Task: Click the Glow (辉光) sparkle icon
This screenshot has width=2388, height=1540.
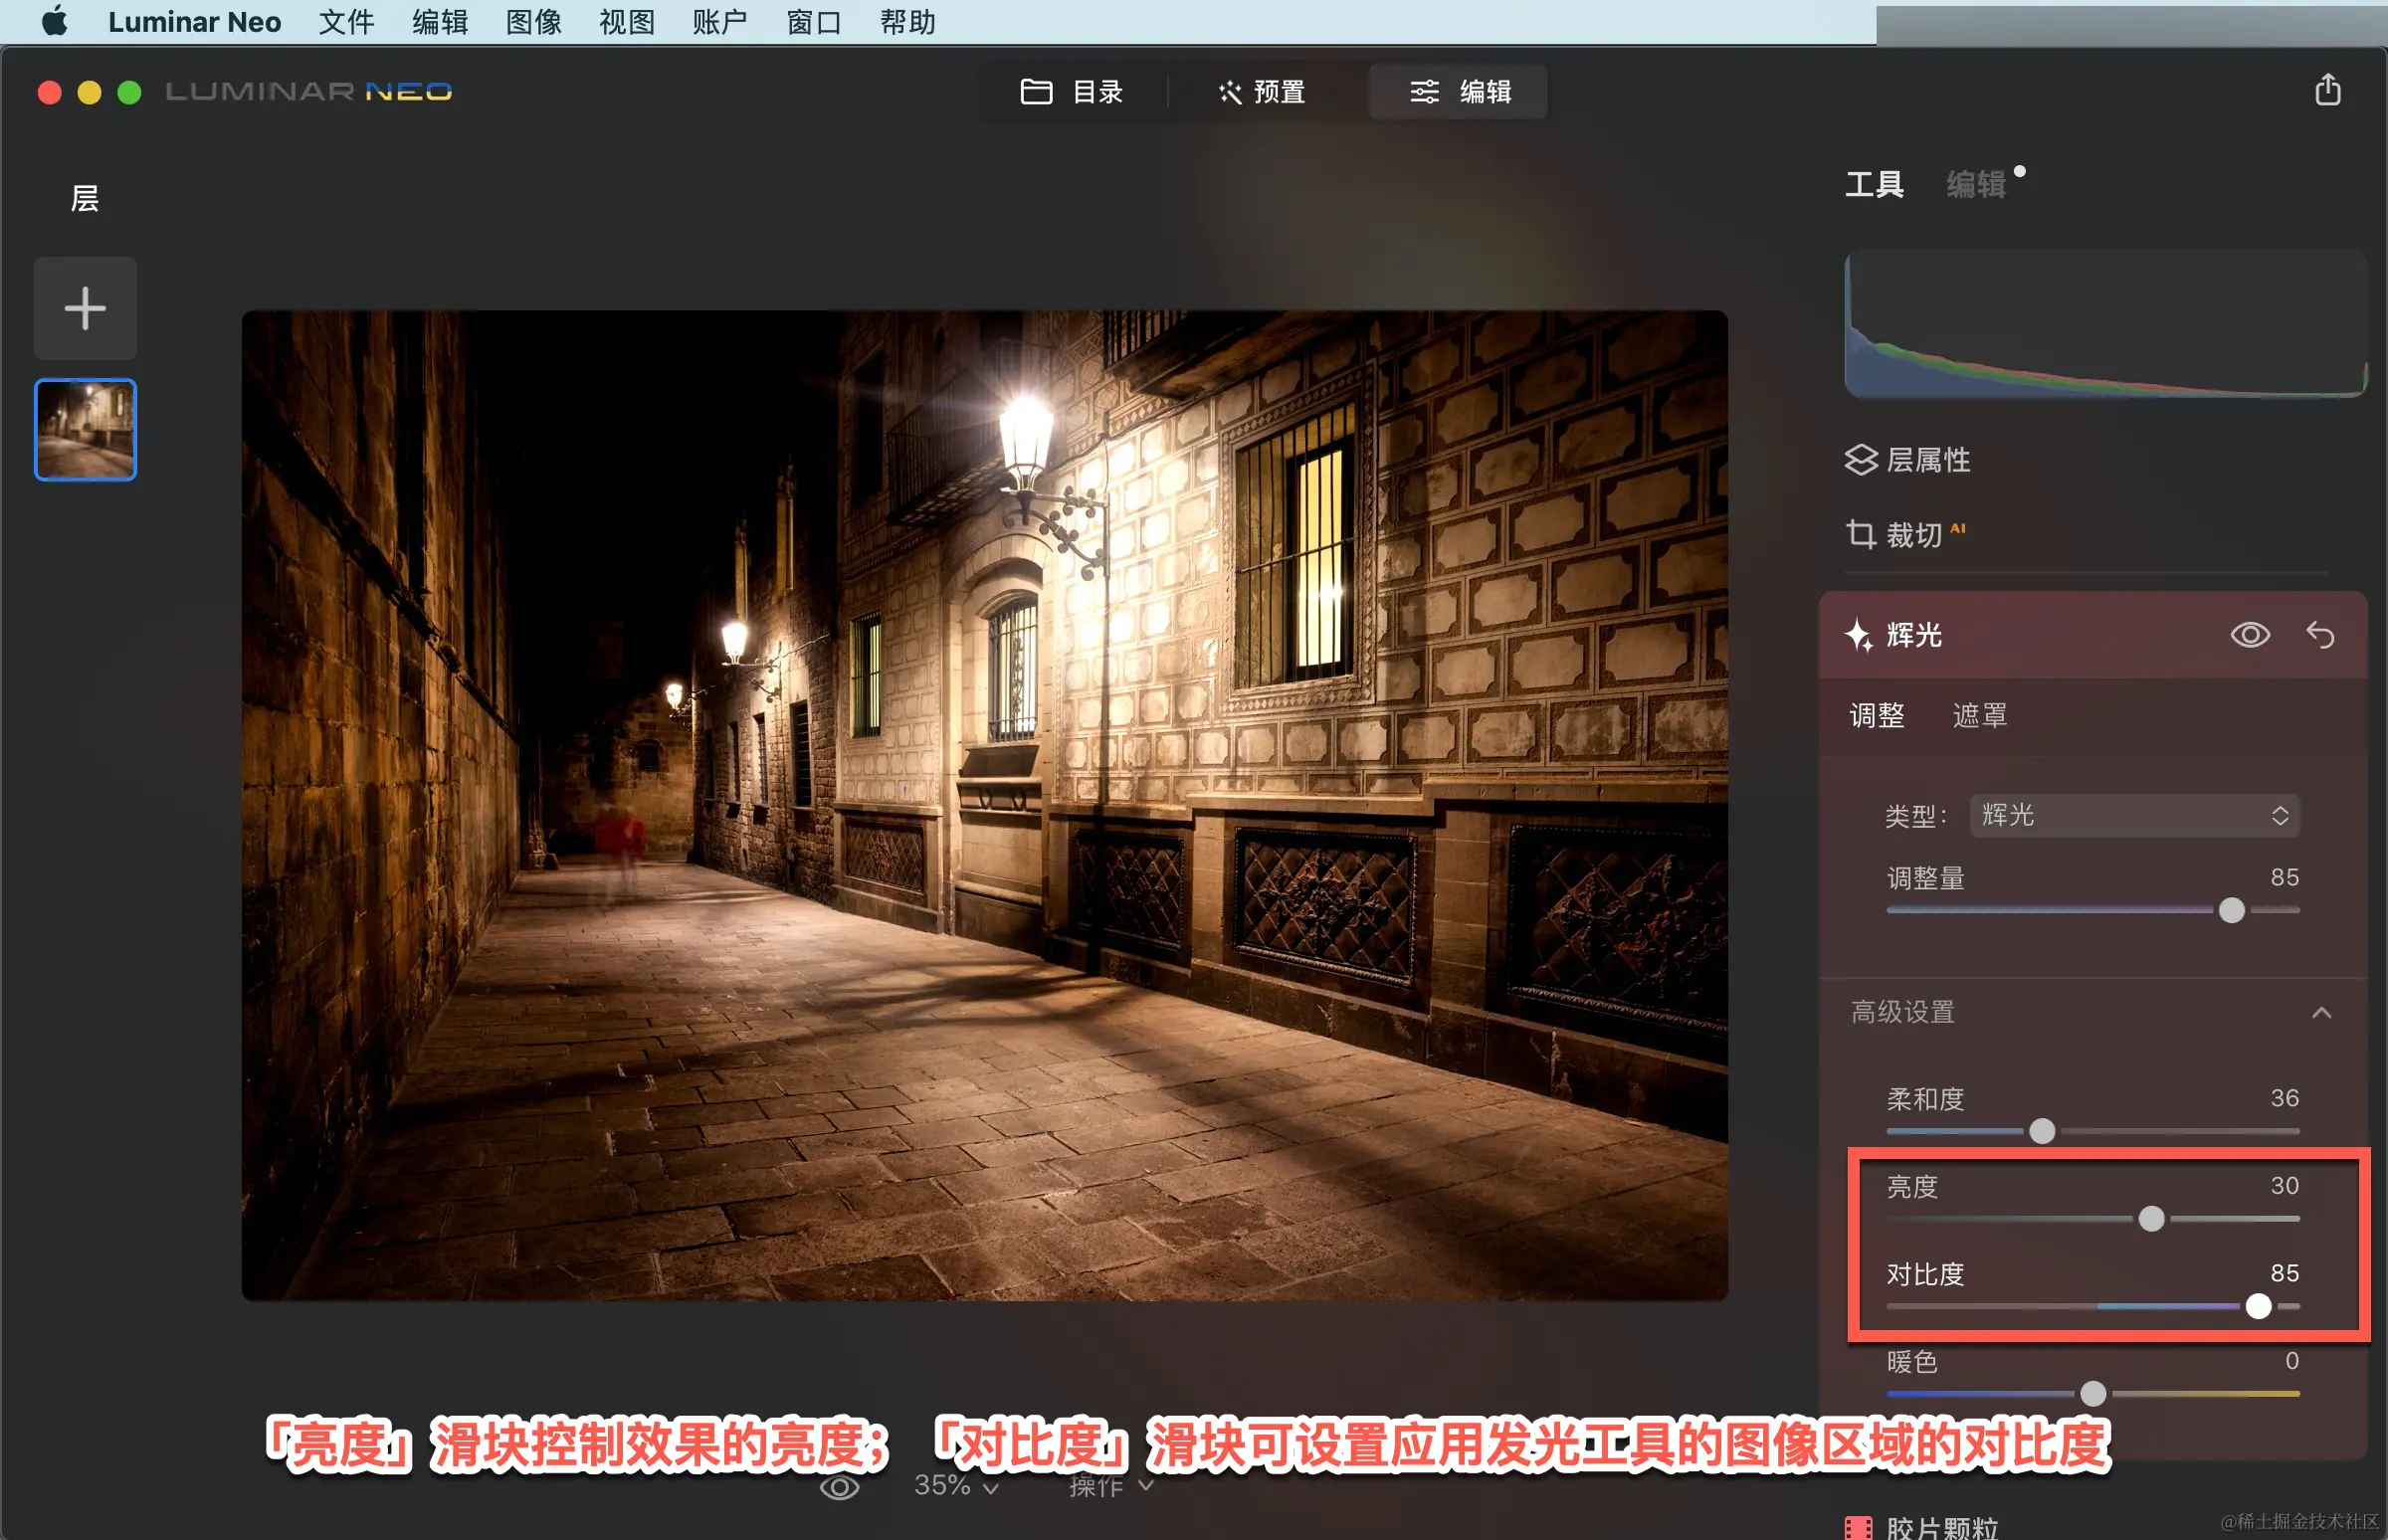Action: [x=1858, y=635]
